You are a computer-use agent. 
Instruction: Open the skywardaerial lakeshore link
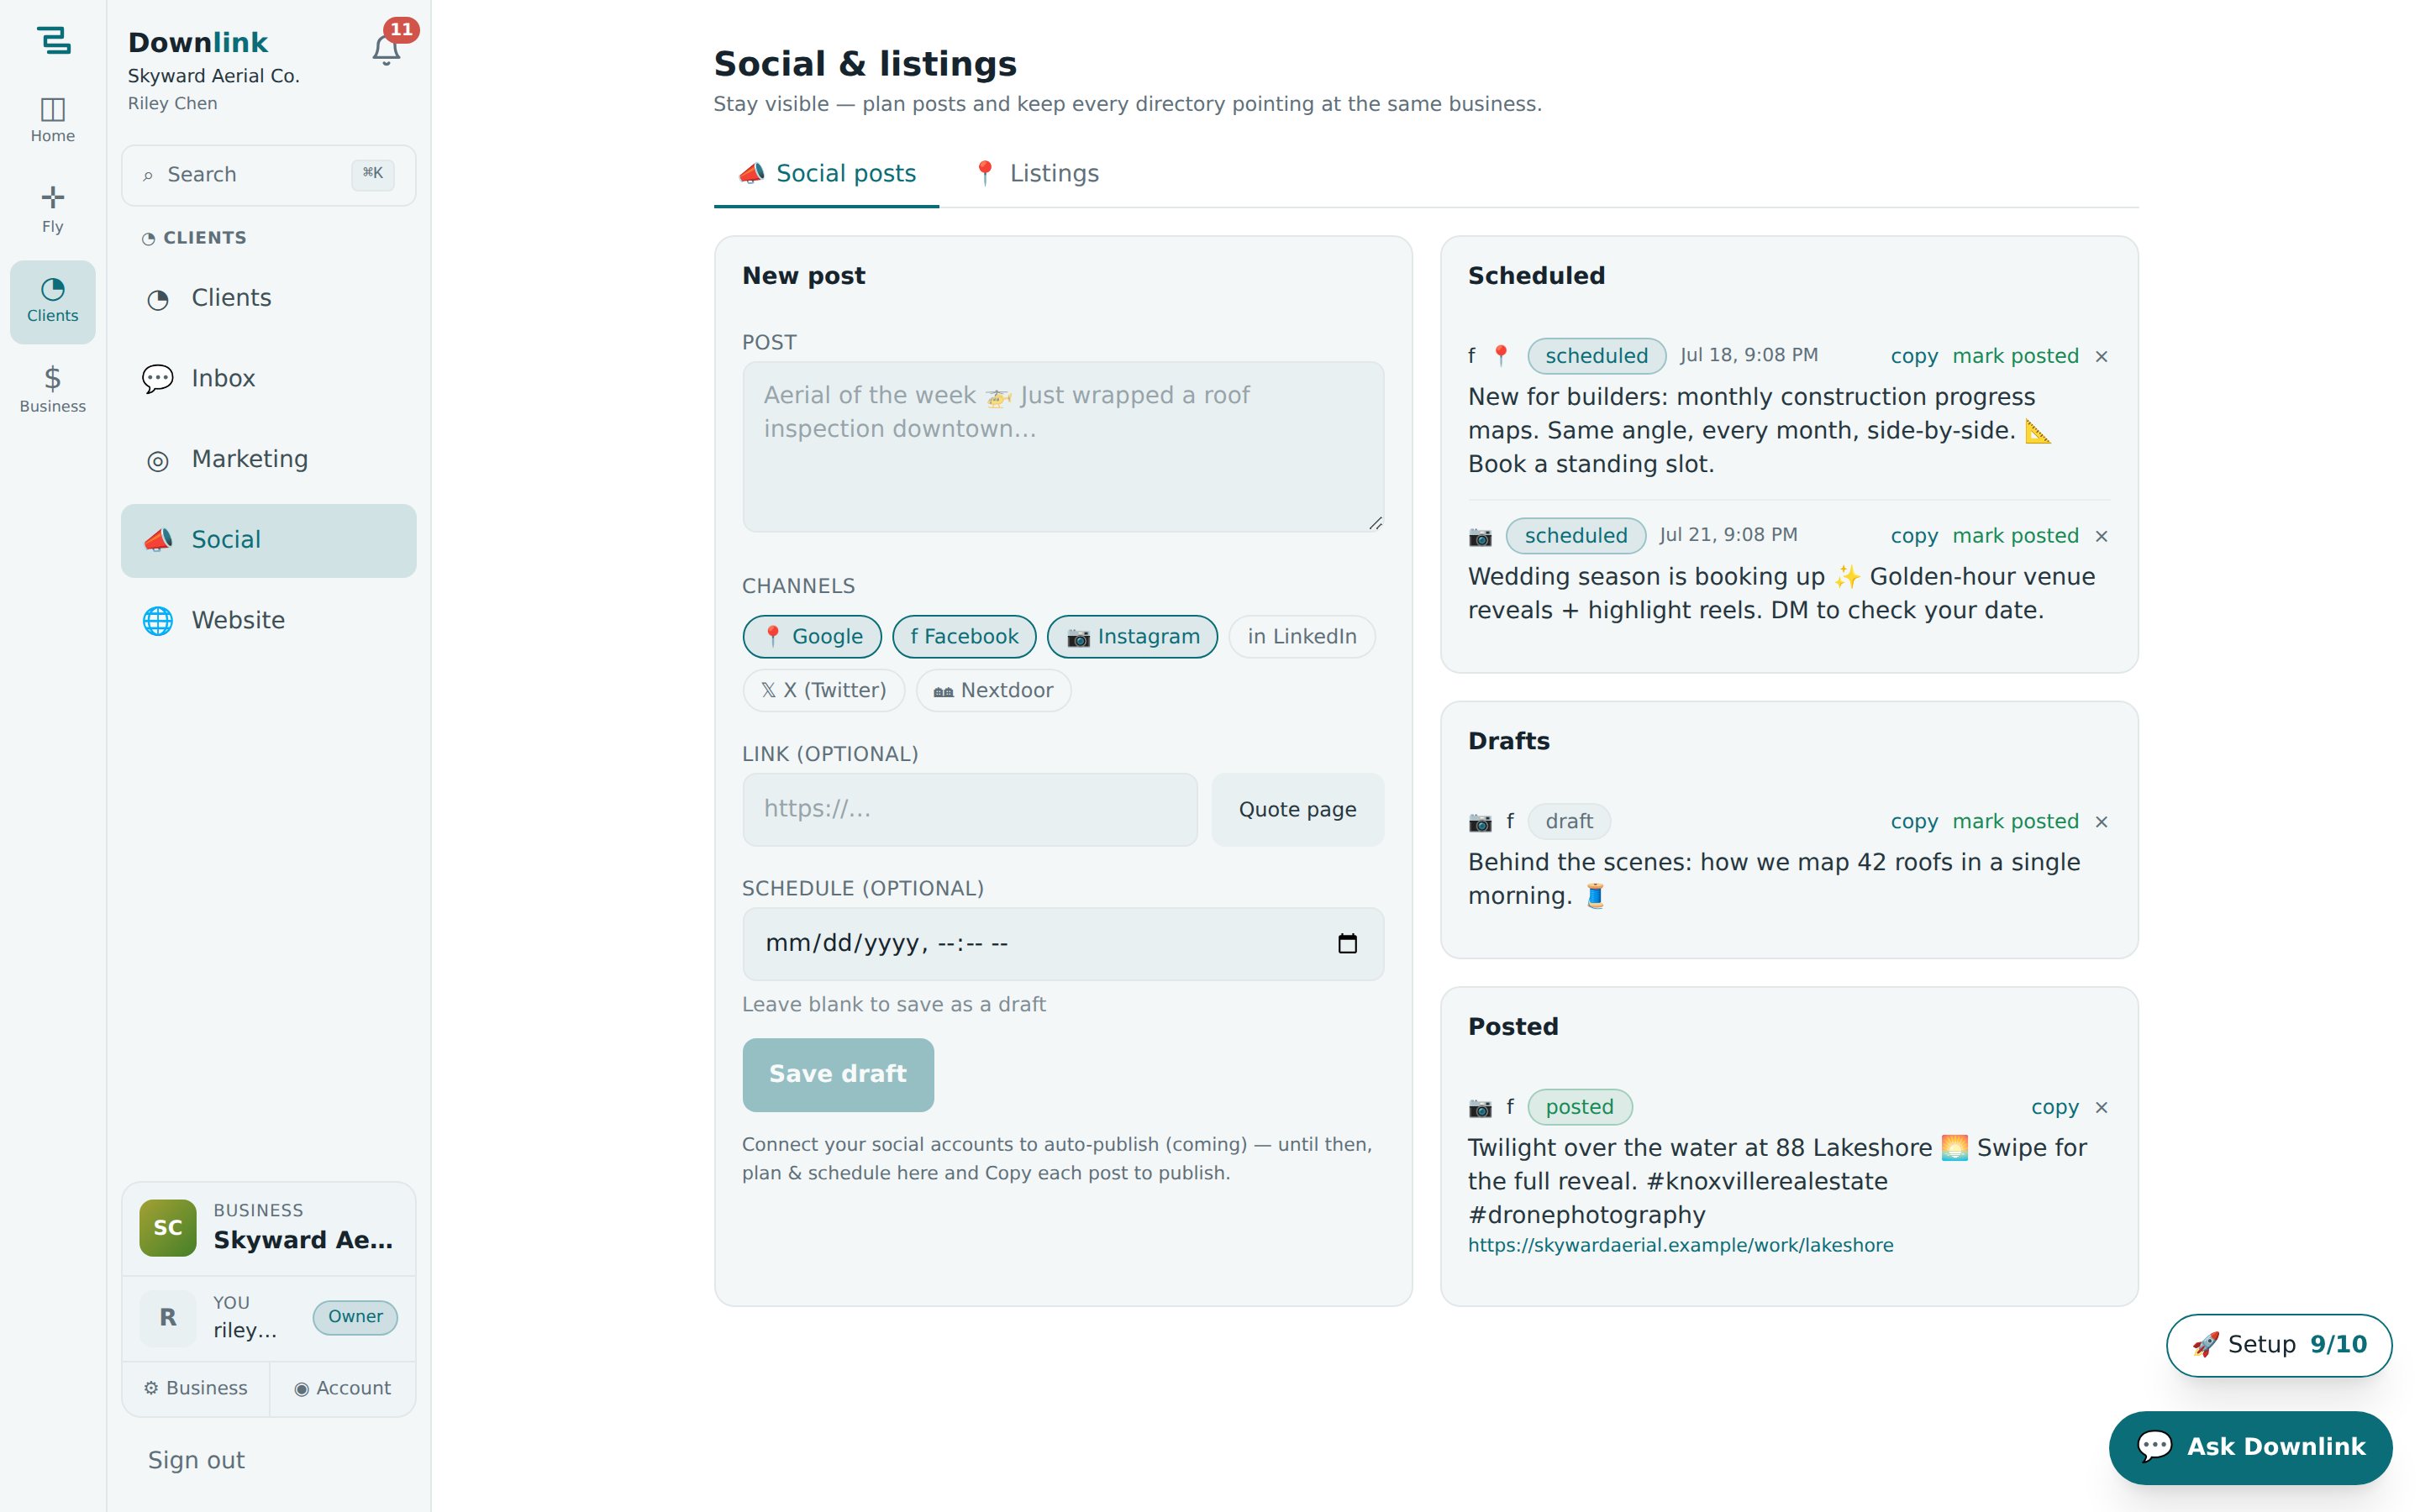click(x=1680, y=1245)
